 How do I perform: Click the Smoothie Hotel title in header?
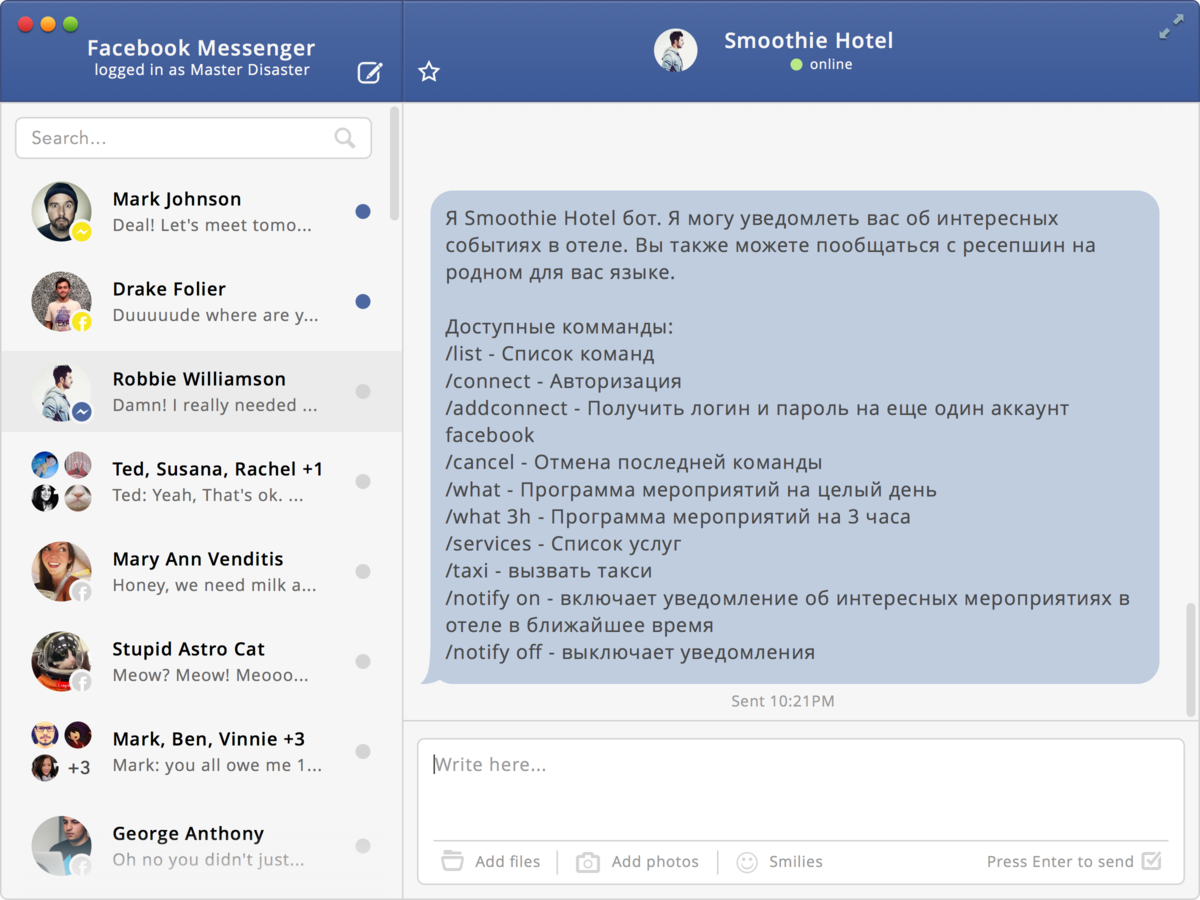[x=808, y=41]
